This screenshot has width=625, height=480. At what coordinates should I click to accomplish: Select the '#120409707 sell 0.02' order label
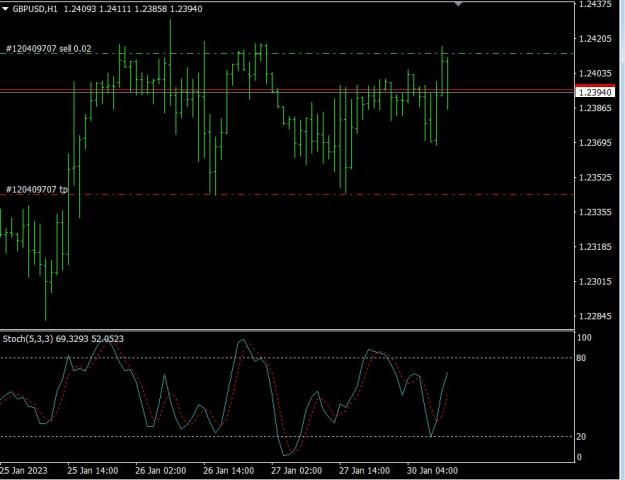[x=49, y=49]
